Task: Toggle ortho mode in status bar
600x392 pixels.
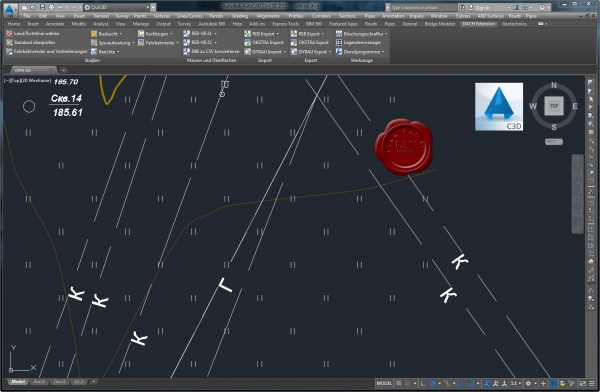Action: (423, 383)
